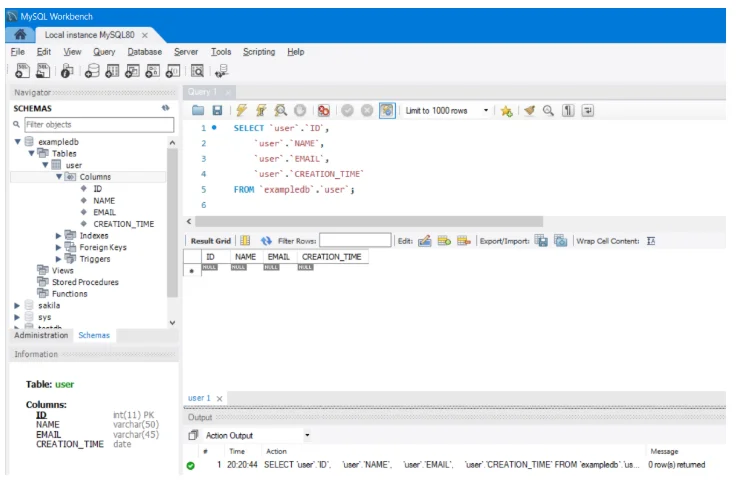Click the Filter objects search field

coord(99,125)
